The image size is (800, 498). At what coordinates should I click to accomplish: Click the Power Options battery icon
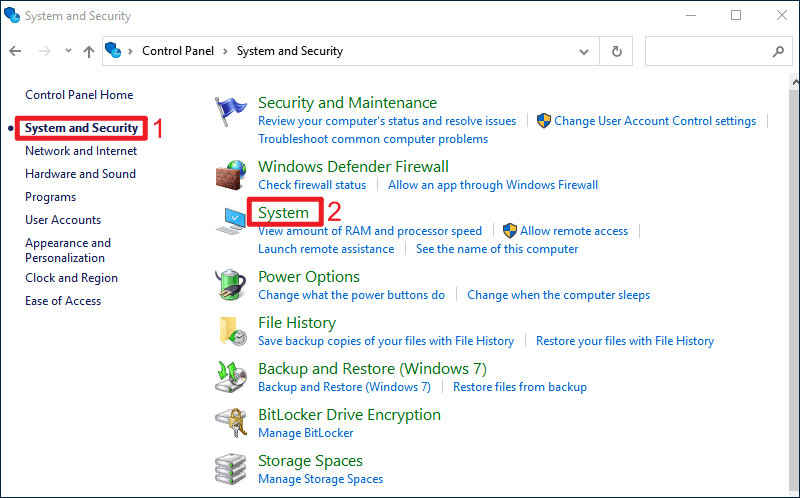231,284
